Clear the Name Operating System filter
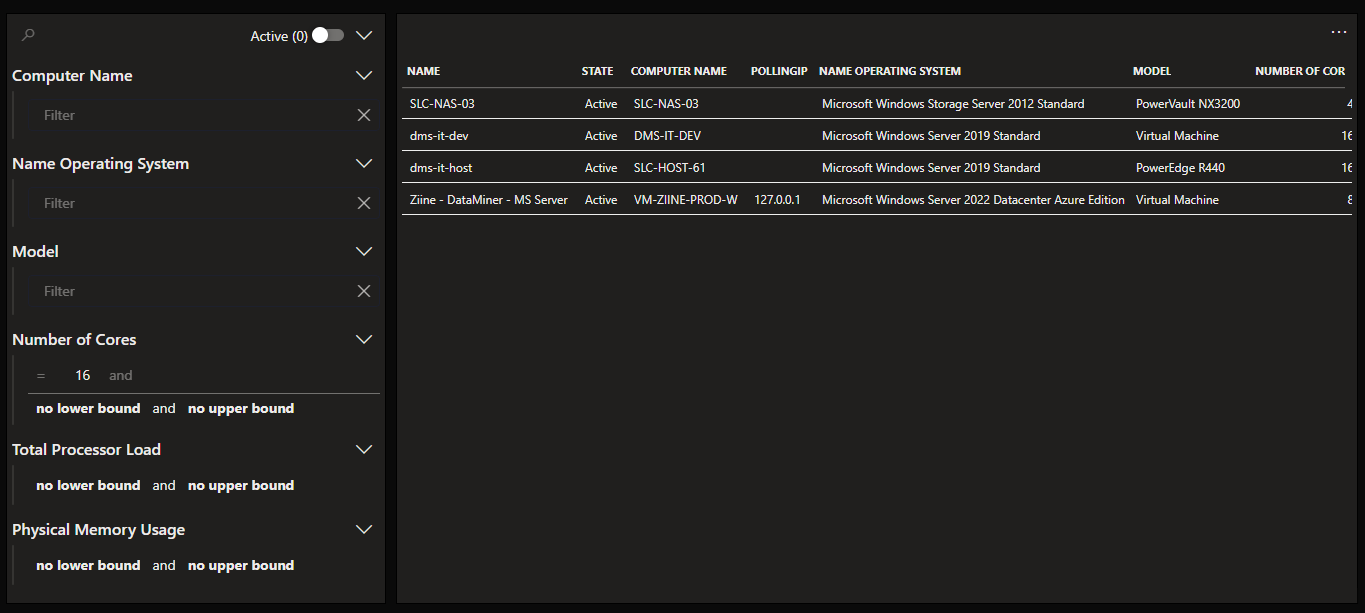1365x613 pixels. pyautogui.click(x=364, y=203)
